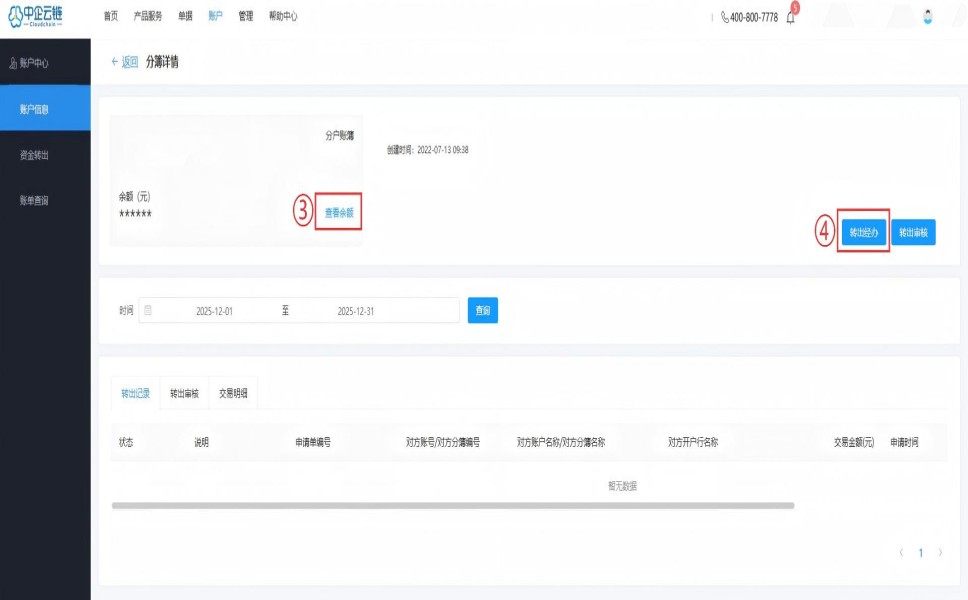This screenshot has height=600, width=968.
Task: Open 账户中心 sidebar header
Action: tap(29, 63)
